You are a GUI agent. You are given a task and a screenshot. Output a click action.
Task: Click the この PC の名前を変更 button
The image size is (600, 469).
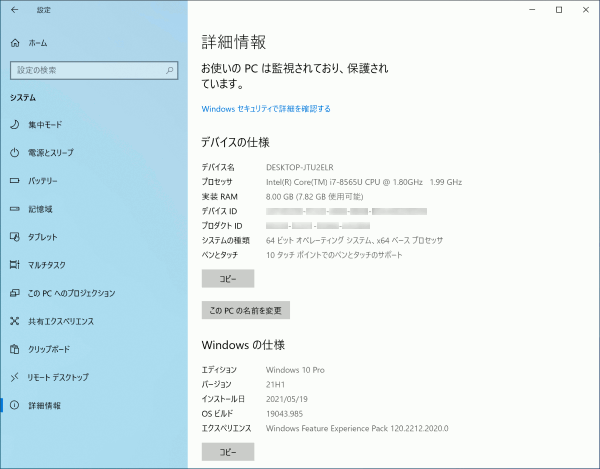245,310
